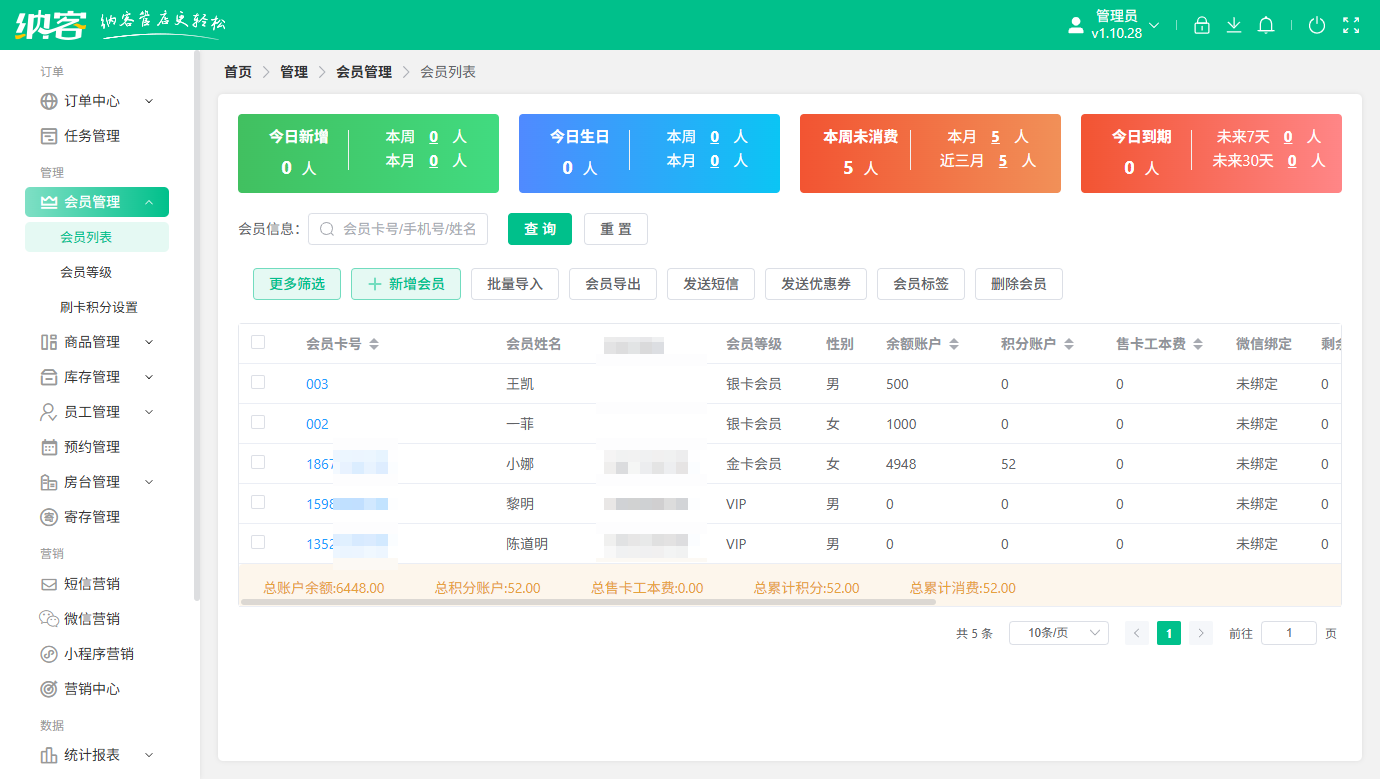Tick the checkbox for member 小娜
This screenshot has height=779, width=1380.
tap(258, 462)
